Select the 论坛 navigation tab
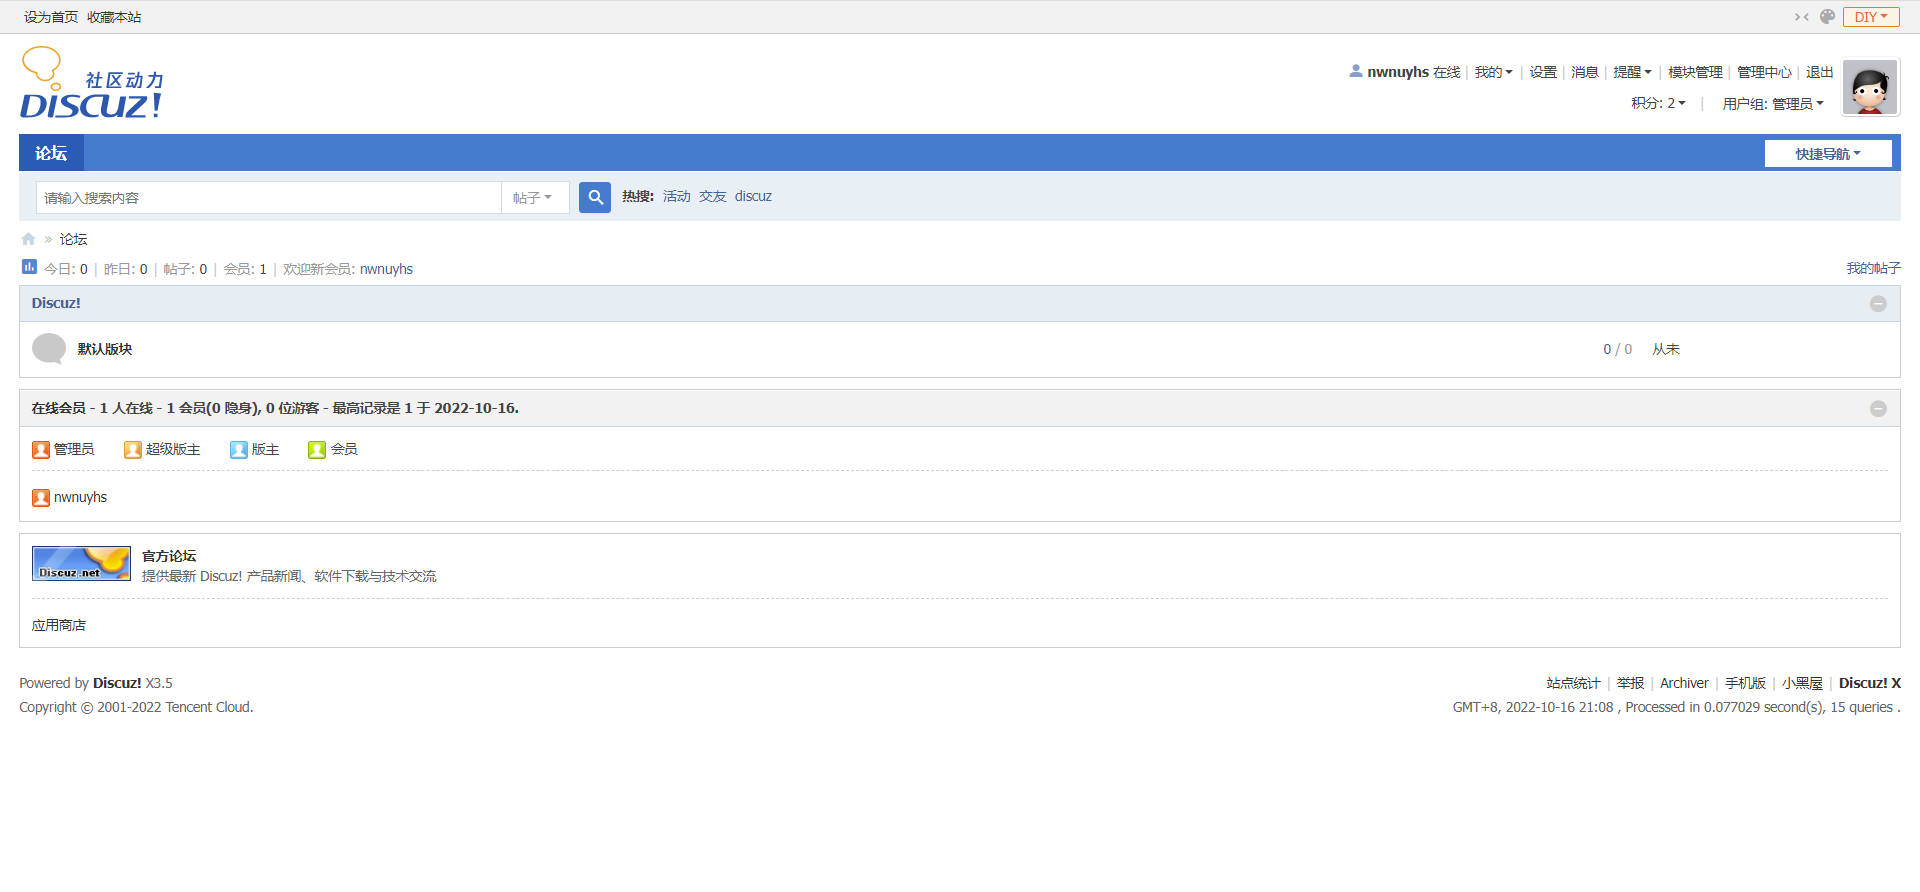 click(51, 153)
